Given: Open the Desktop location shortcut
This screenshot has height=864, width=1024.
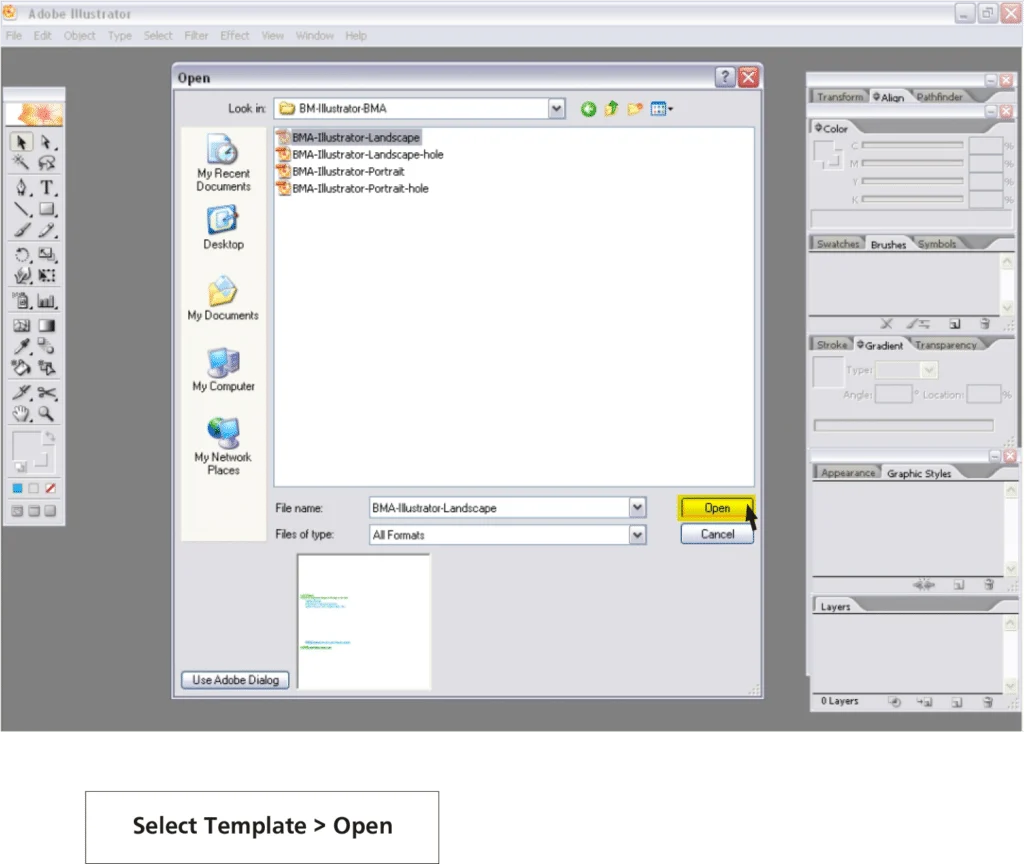Looking at the screenshot, I should pyautogui.click(x=223, y=228).
